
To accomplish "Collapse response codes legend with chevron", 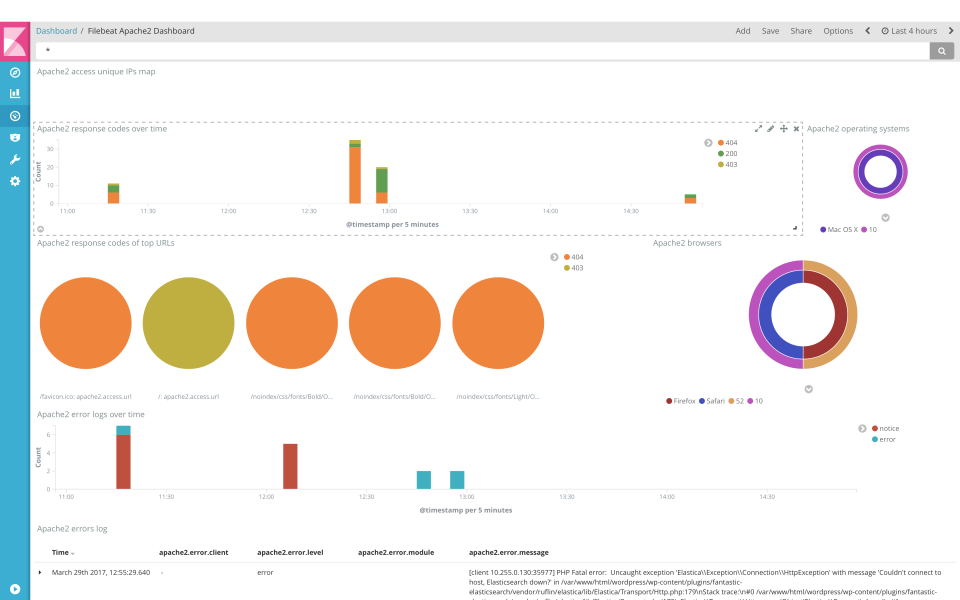I will (708, 142).
